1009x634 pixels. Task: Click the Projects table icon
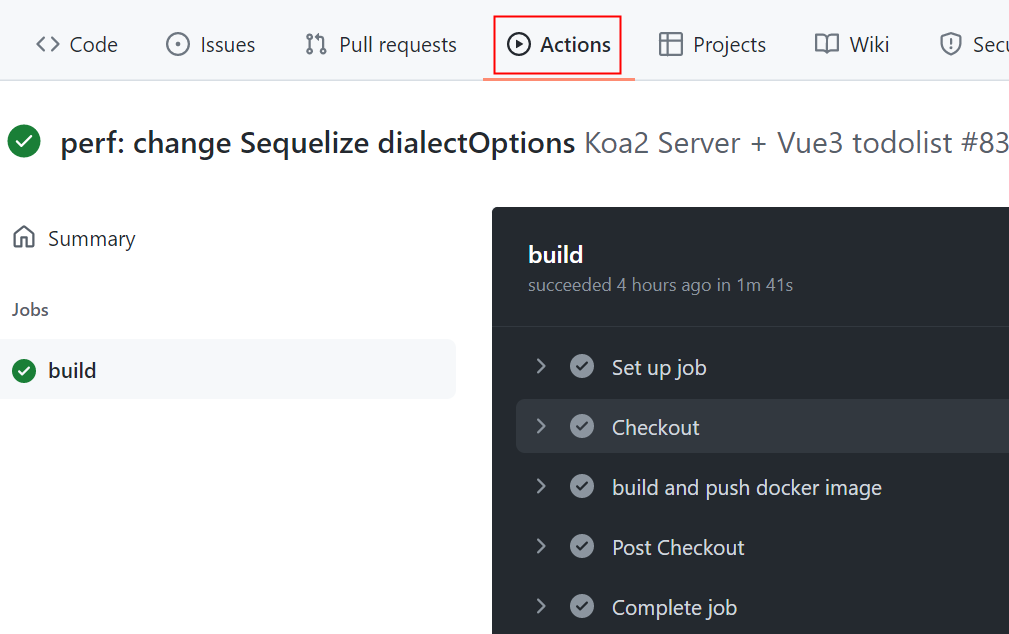pos(671,45)
